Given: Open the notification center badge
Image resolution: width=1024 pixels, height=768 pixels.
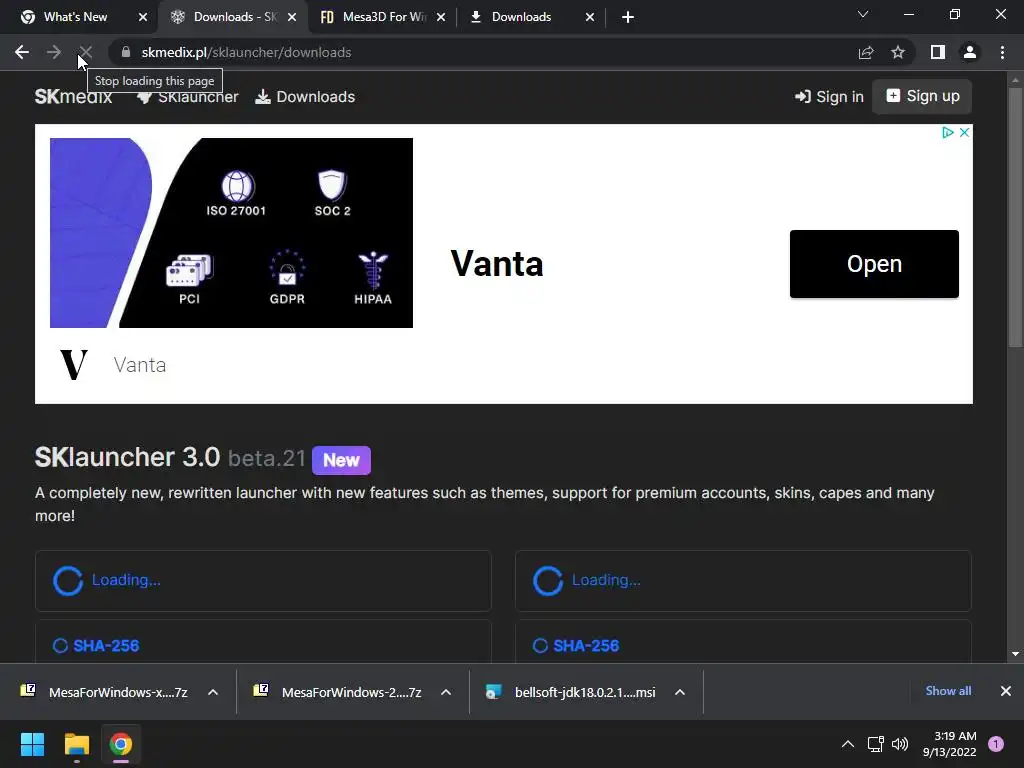Looking at the screenshot, I should tap(996, 744).
